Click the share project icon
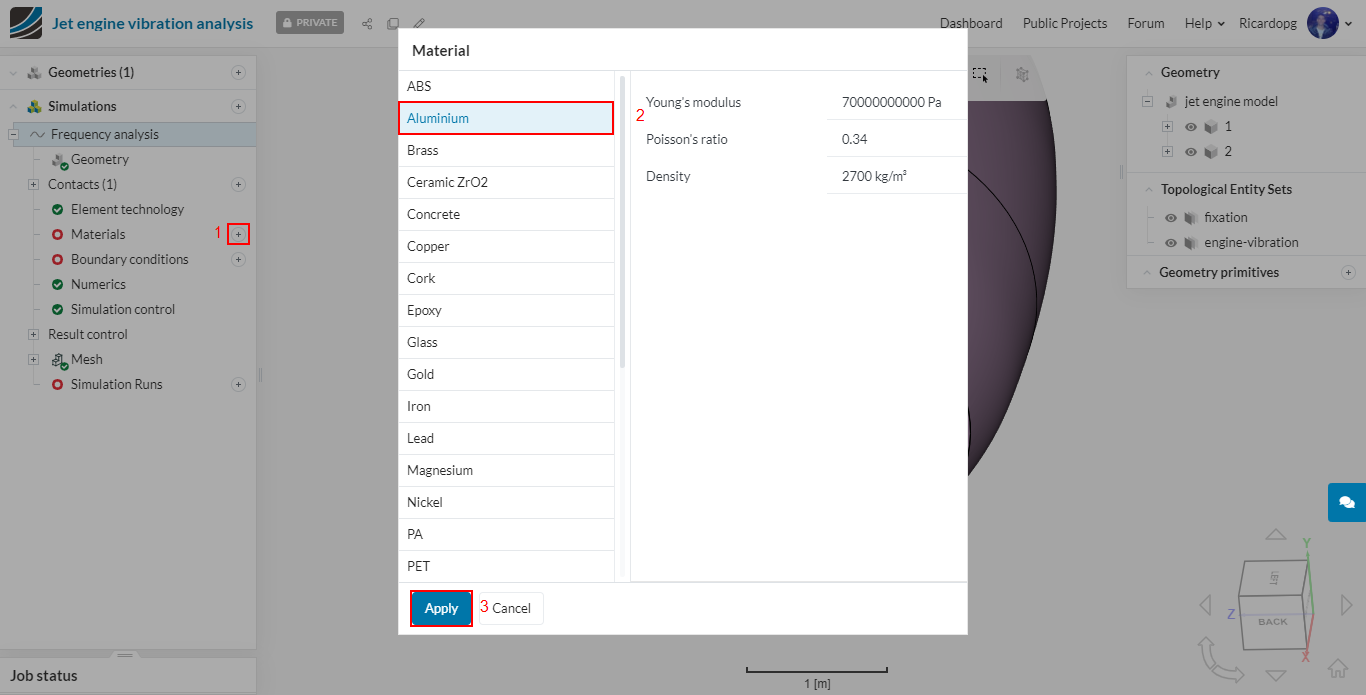 click(x=367, y=23)
